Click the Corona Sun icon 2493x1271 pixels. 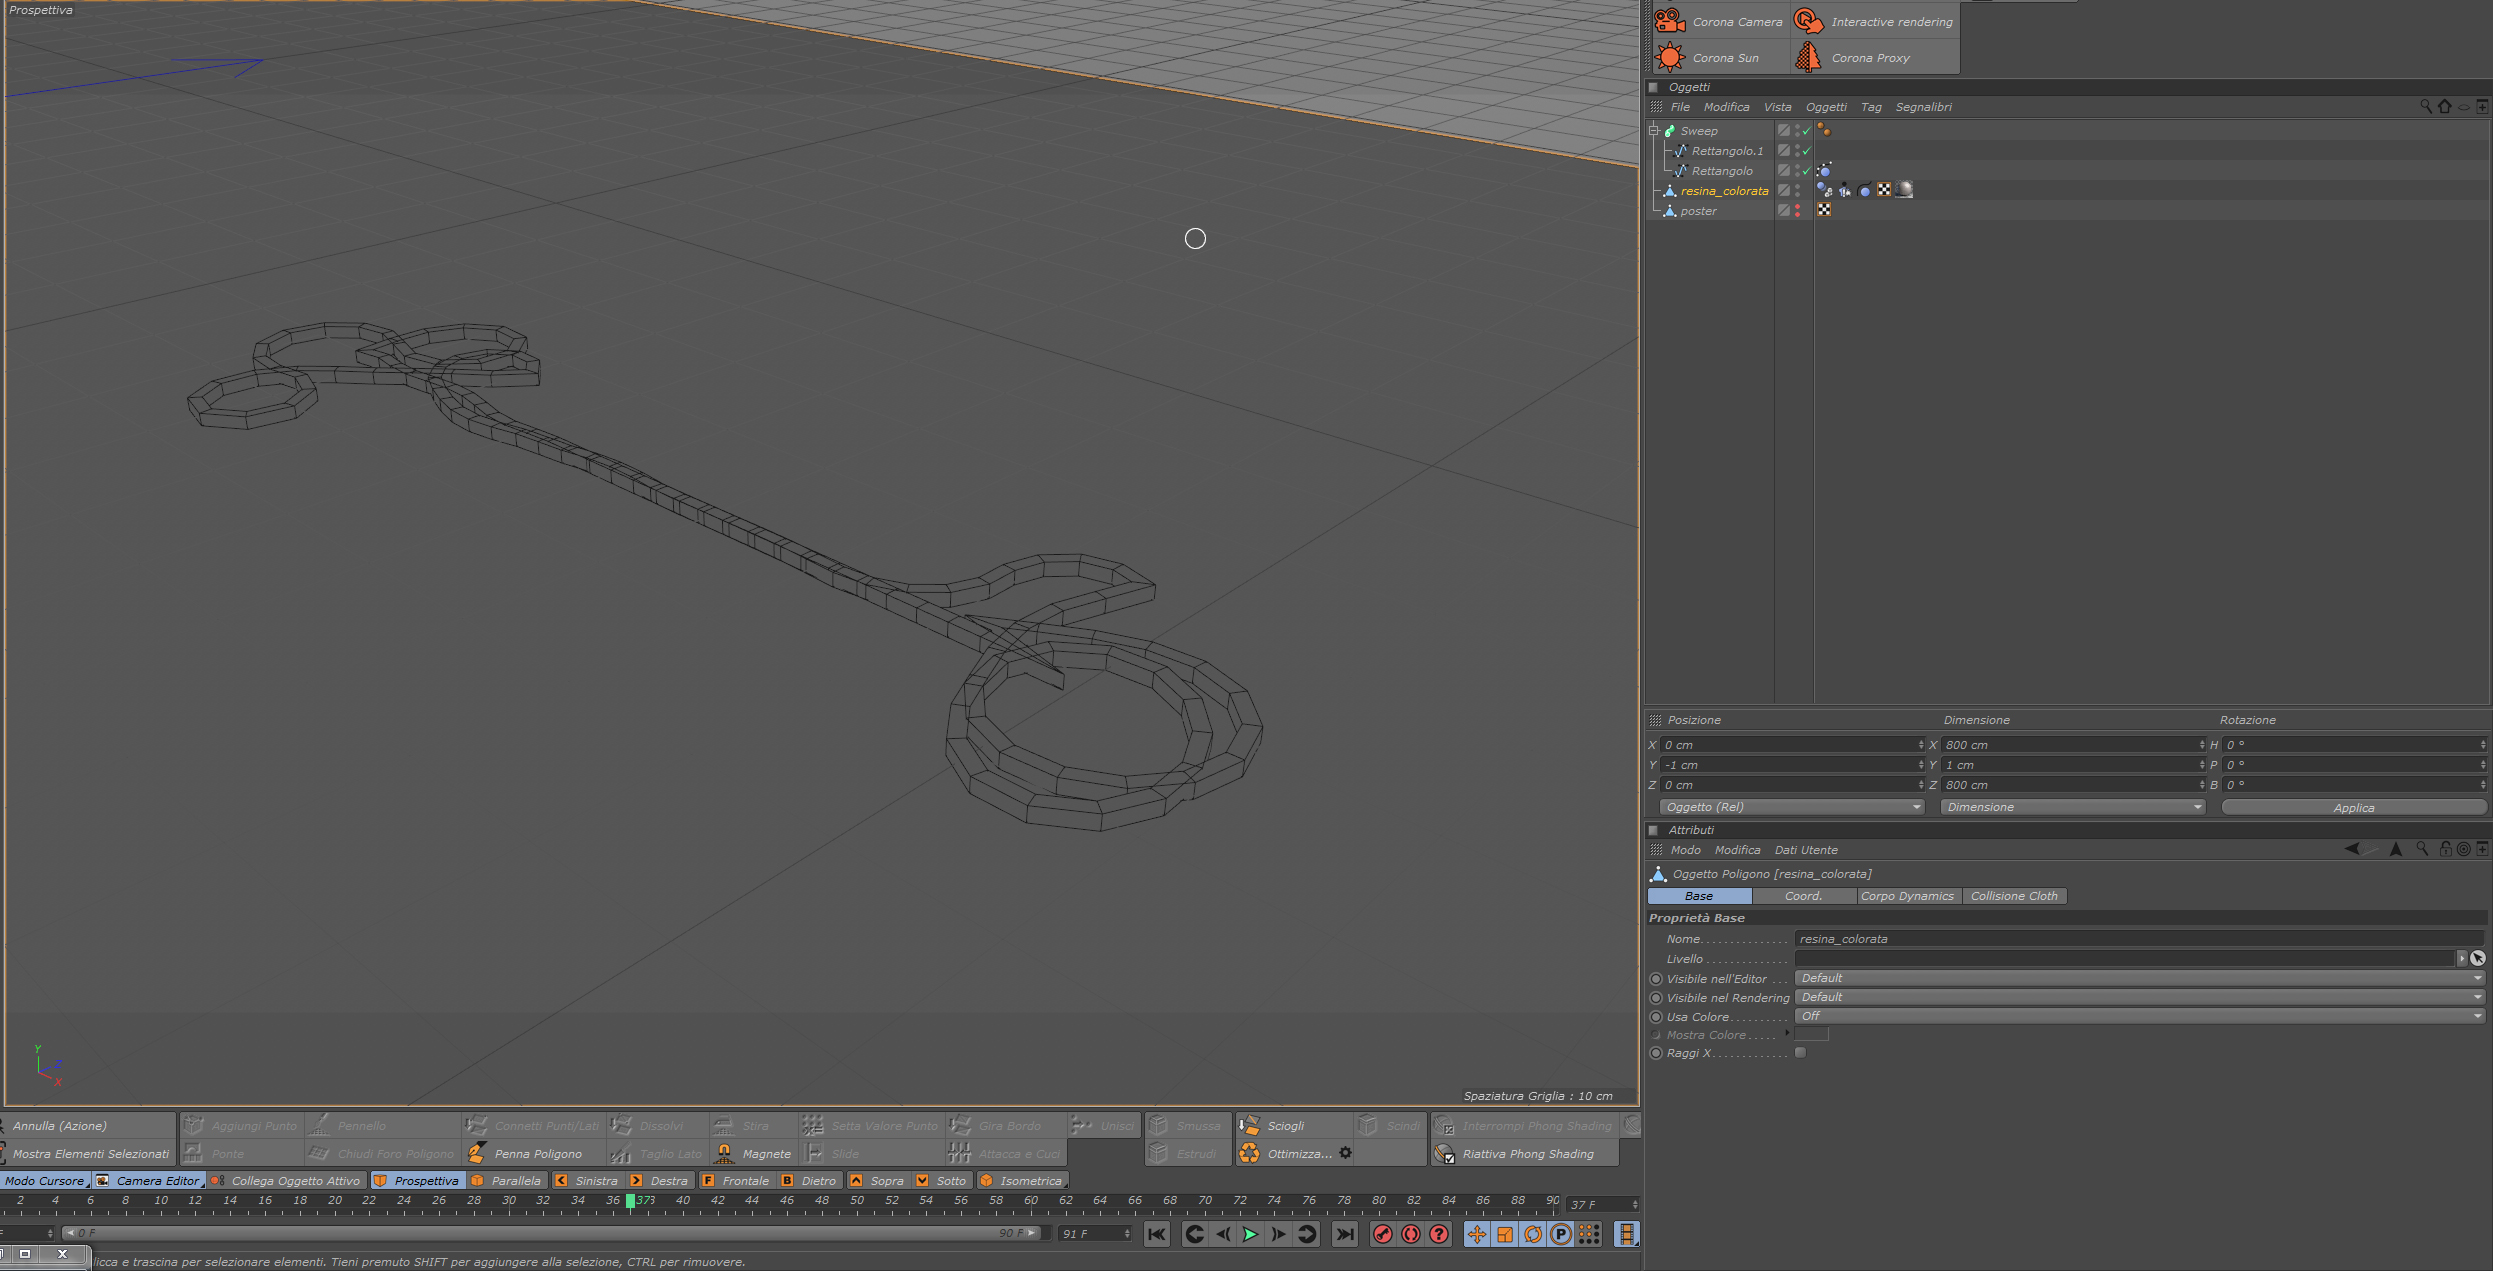point(1670,57)
